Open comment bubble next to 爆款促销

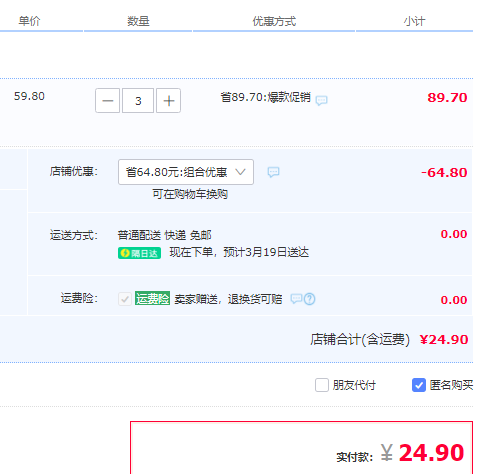pyautogui.click(x=322, y=100)
